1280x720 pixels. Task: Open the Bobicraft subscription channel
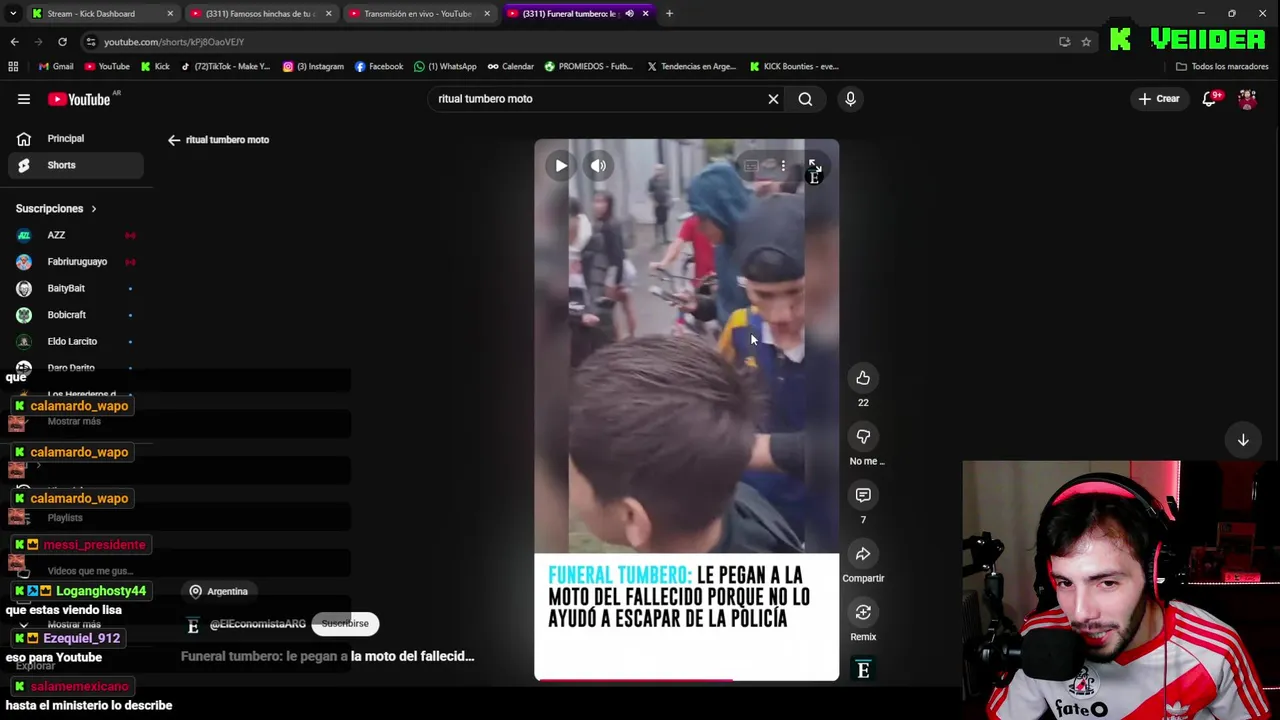[x=75, y=315]
